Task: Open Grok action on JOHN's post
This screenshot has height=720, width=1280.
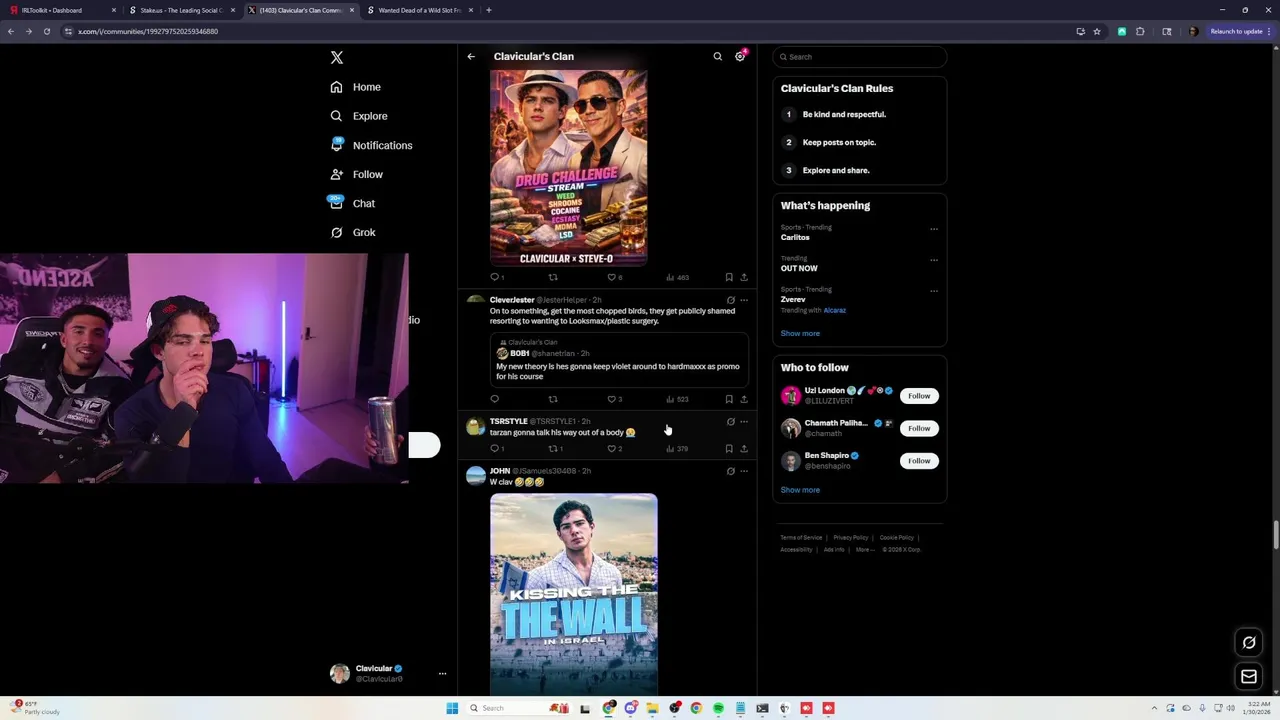Action: click(x=730, y=471)
